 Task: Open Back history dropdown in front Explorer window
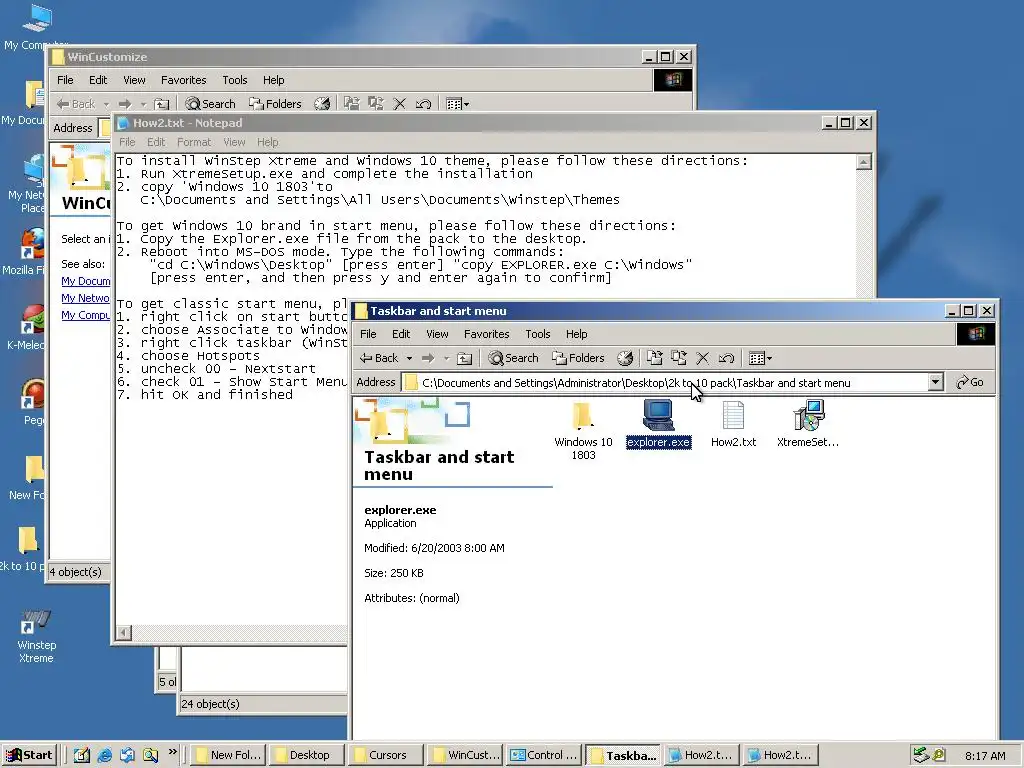click(x=409, y=358)
